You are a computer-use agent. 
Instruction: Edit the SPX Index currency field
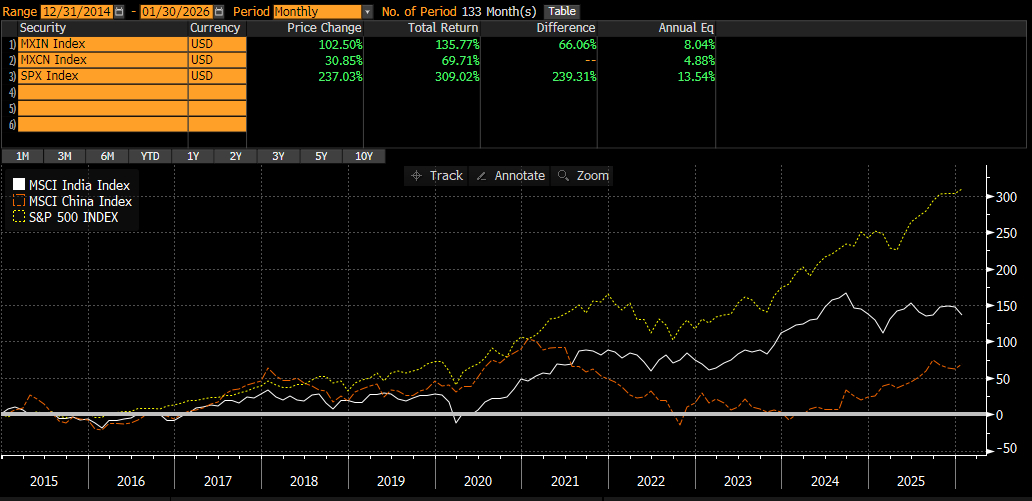[216, 76]
